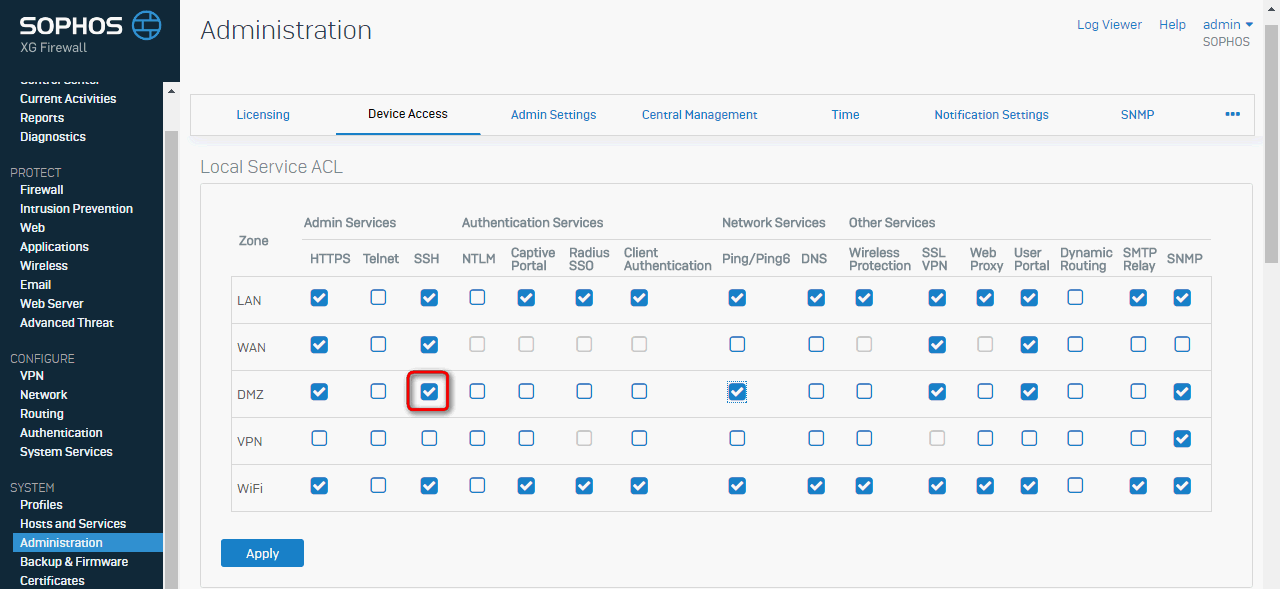
Task: Uncheck SNMP for the WiFi zone
Action: tap(1182, 486)
